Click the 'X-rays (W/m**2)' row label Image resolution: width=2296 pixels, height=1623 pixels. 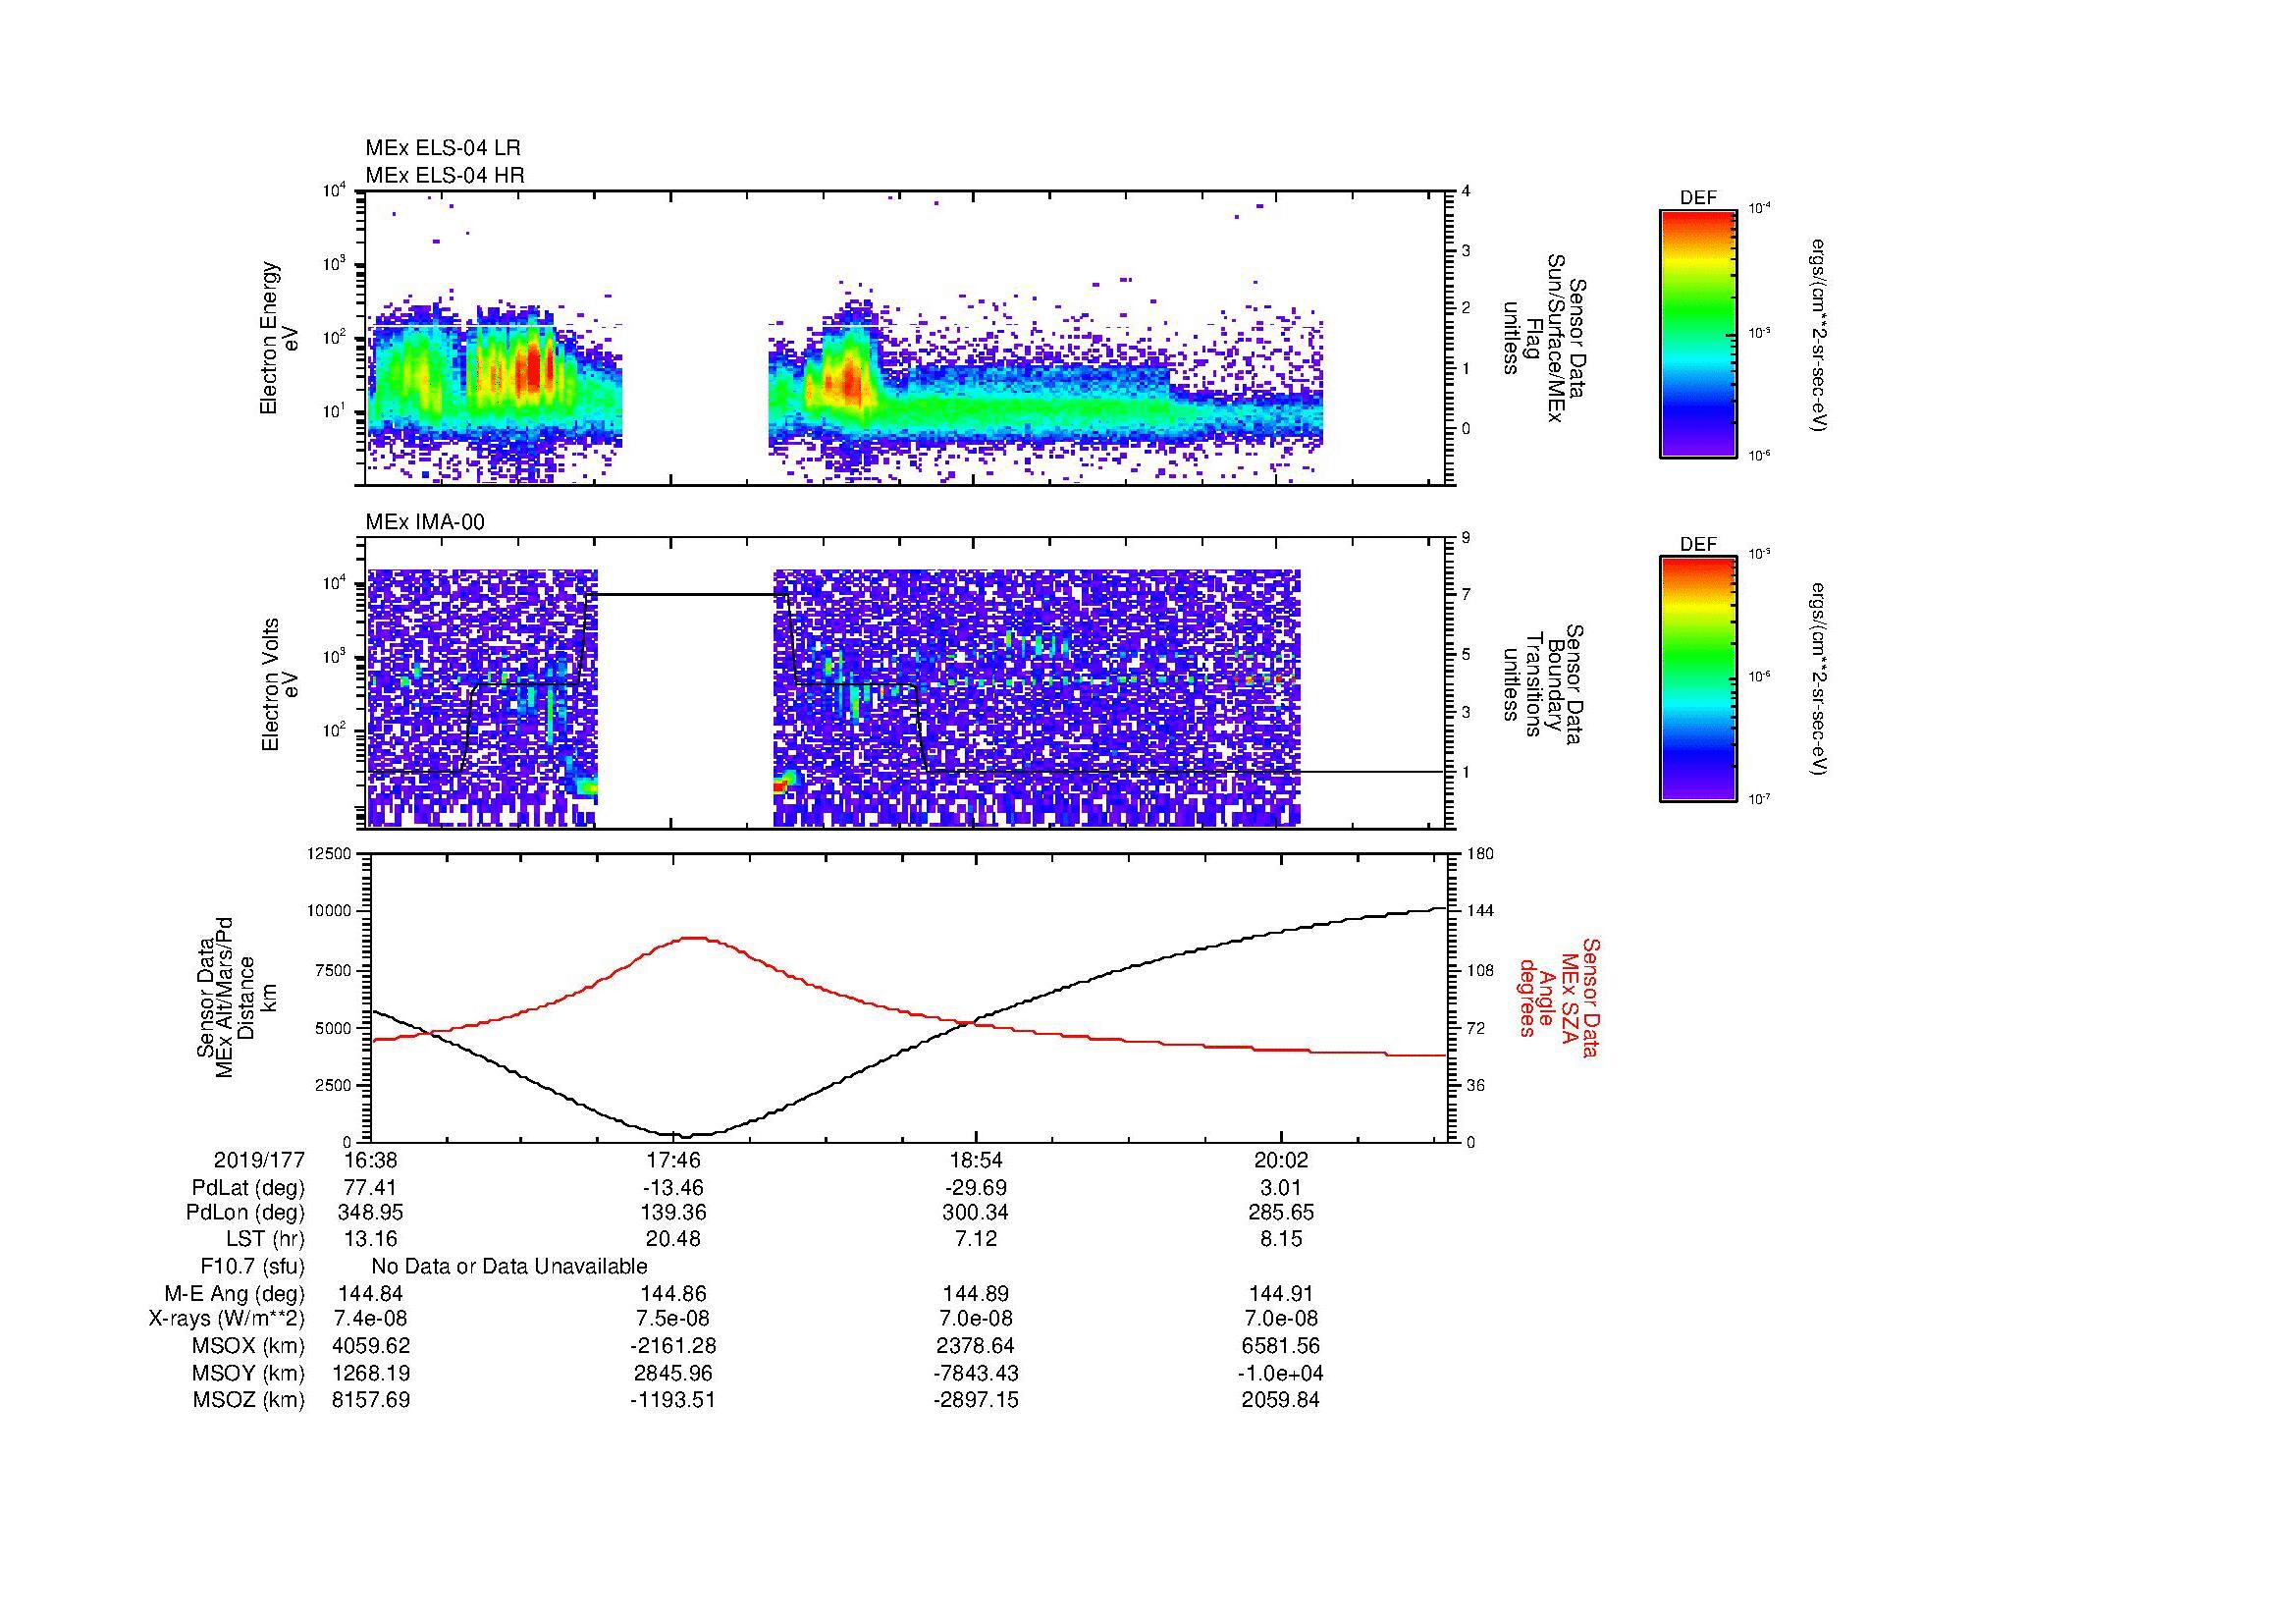coord(227,1319)
